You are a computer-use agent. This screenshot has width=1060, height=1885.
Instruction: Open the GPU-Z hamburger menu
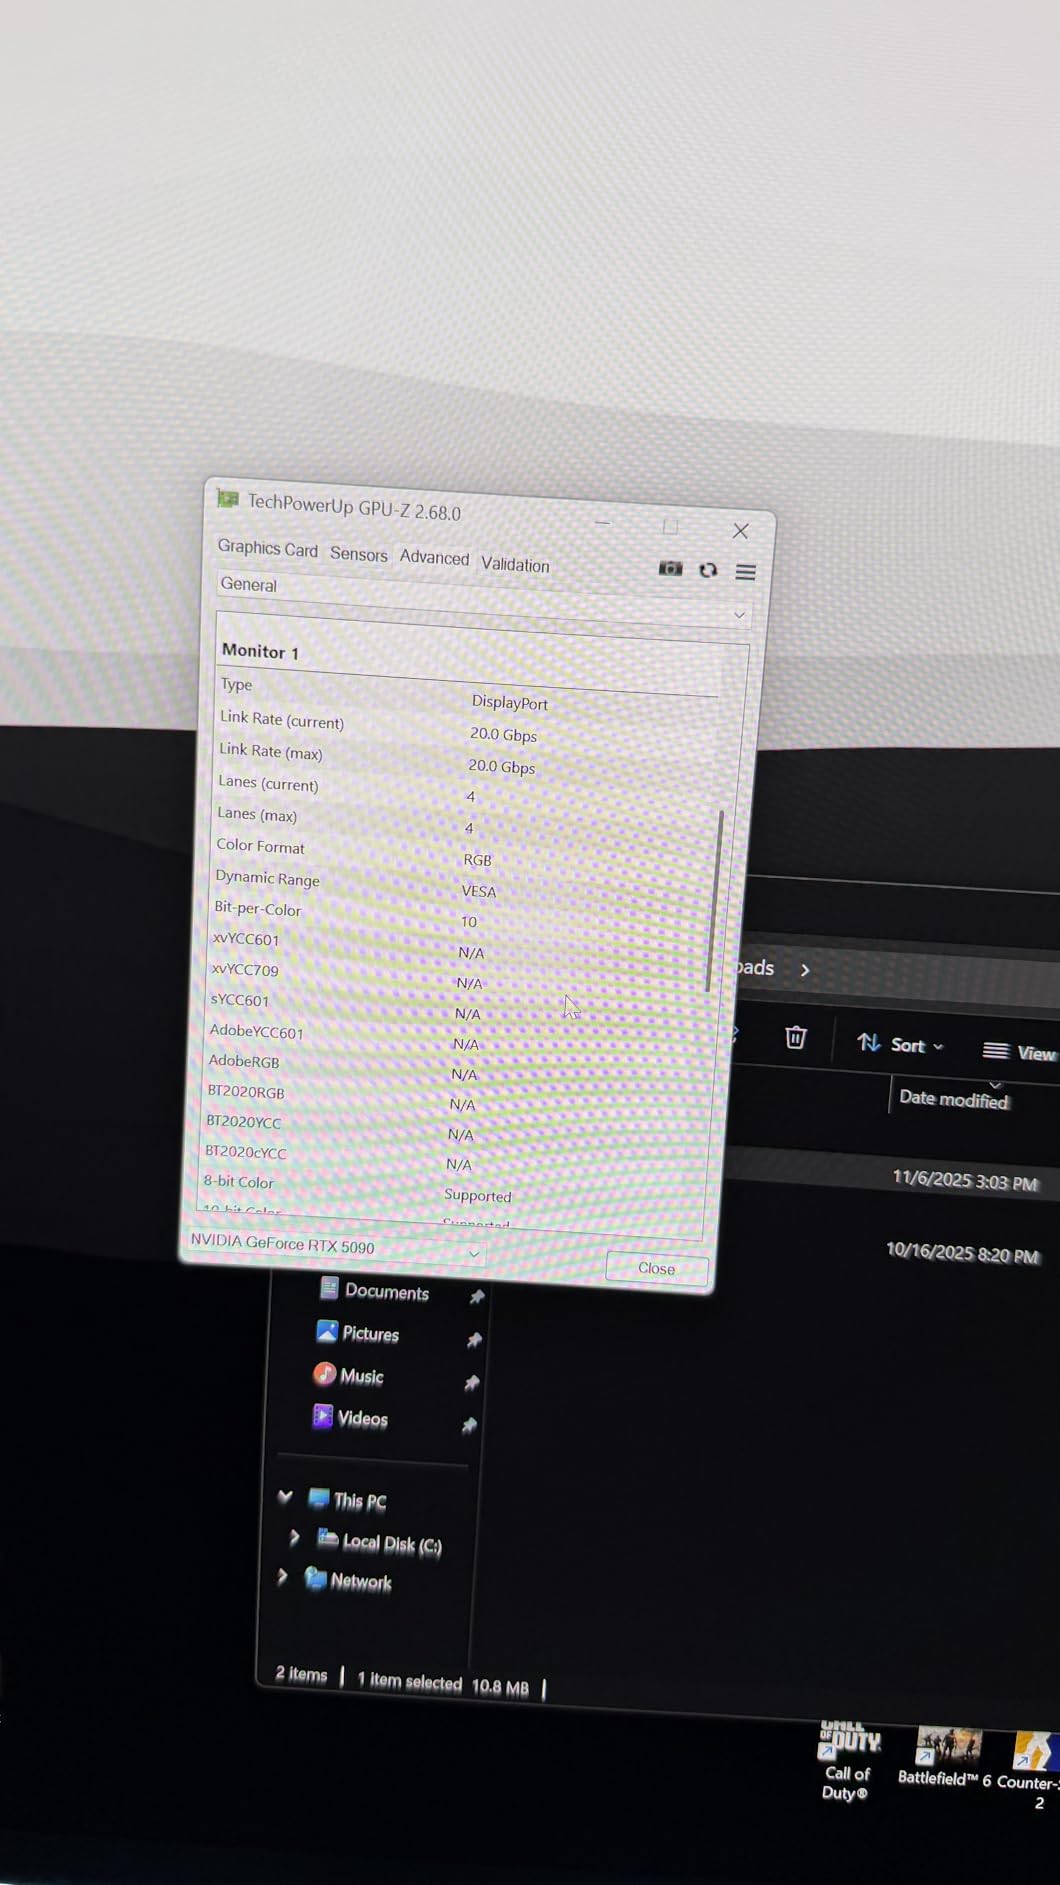(745, 572)
